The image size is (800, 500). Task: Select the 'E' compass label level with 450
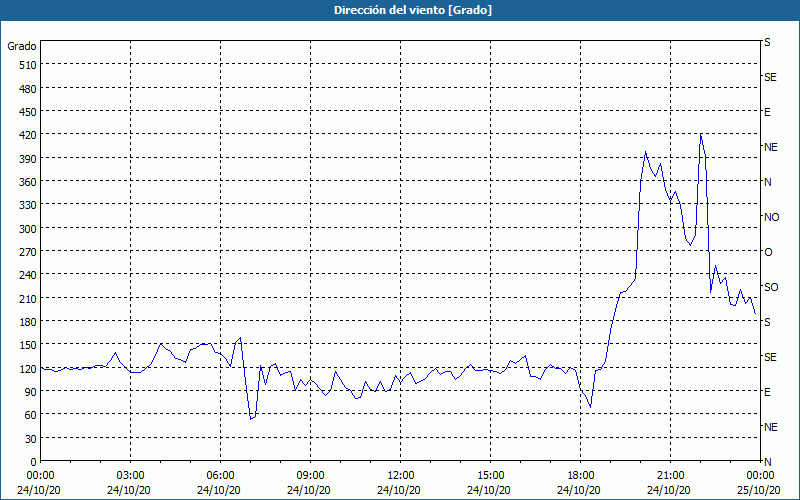767,112
